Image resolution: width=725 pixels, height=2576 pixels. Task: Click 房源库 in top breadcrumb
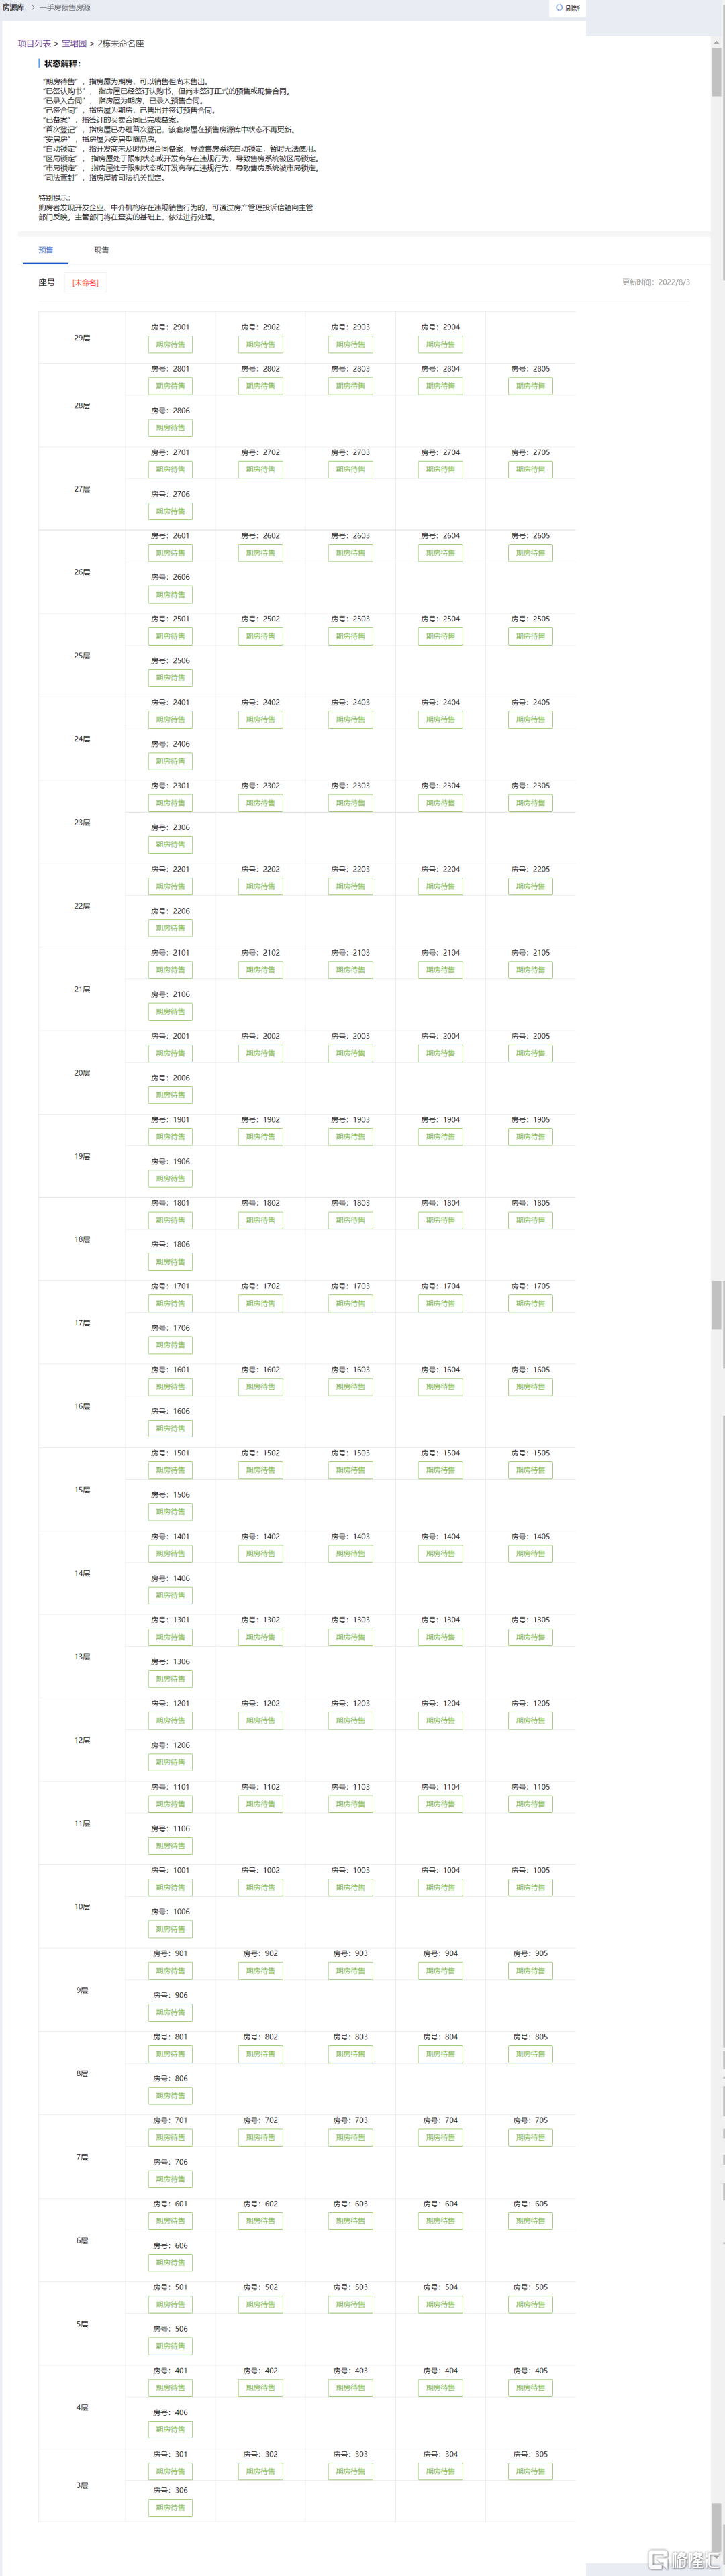pyautogui.click(x=13, y=8)
